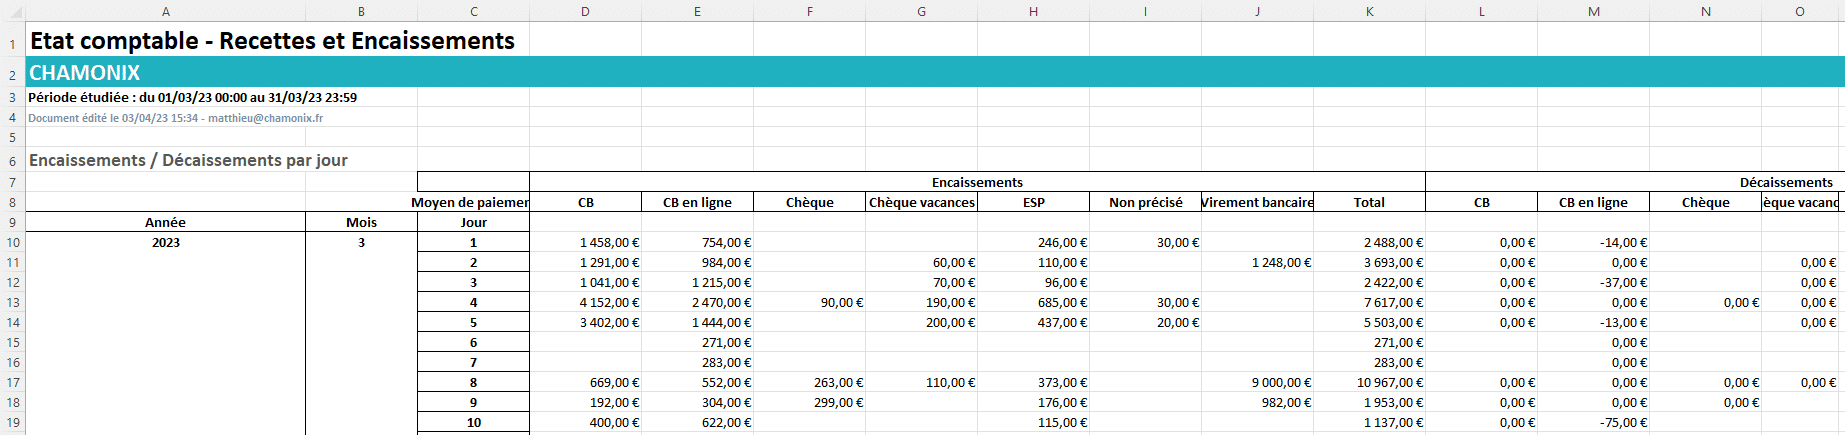Click the CHAMONIX banner cell

tap(85, 73)
